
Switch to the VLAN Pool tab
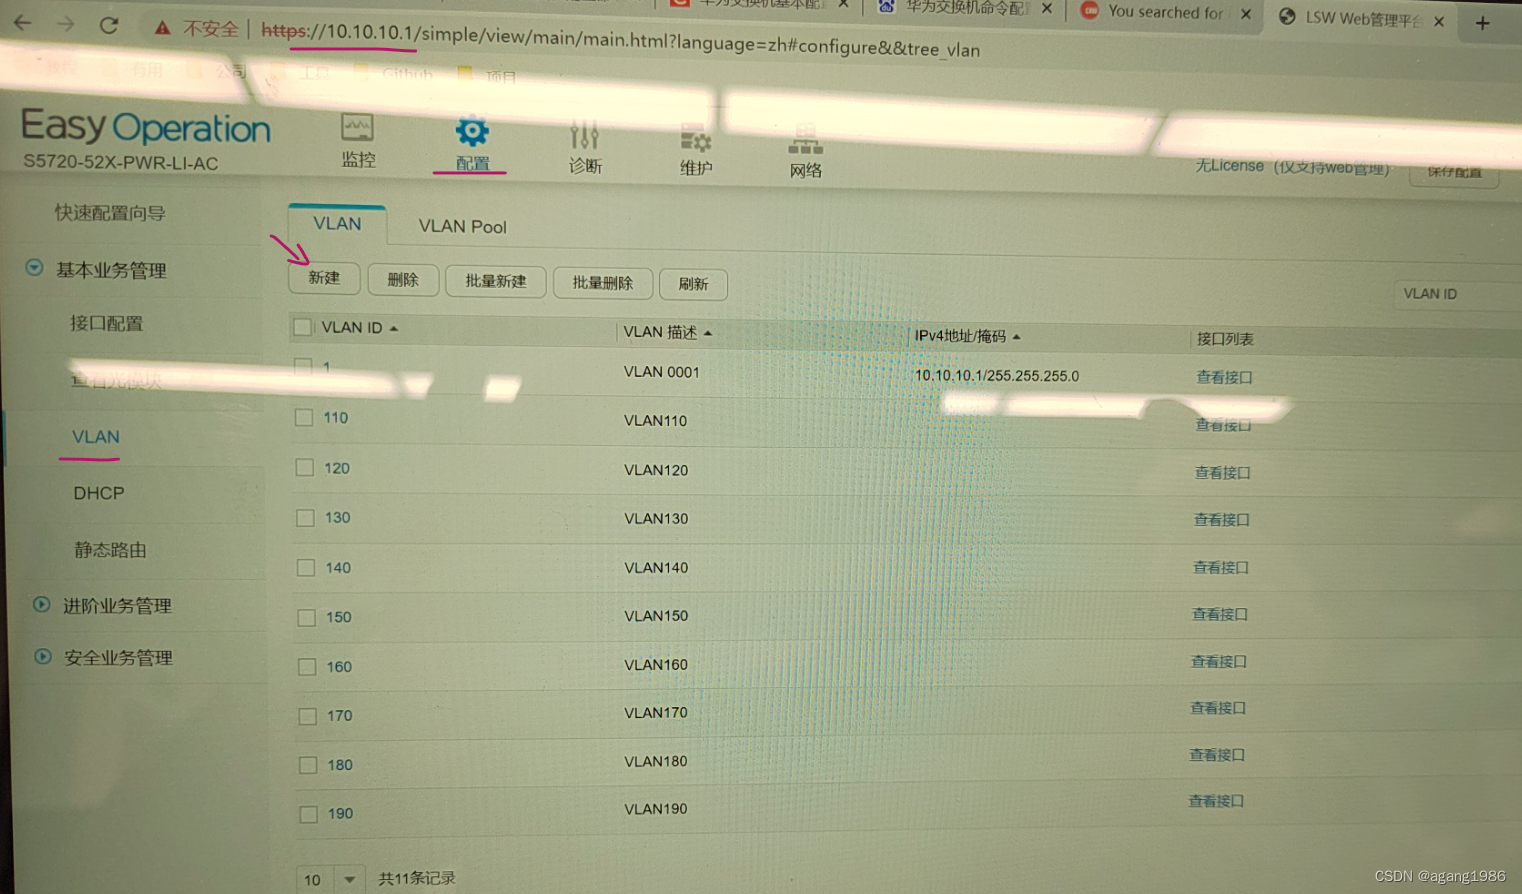click(x=462, y=227)
